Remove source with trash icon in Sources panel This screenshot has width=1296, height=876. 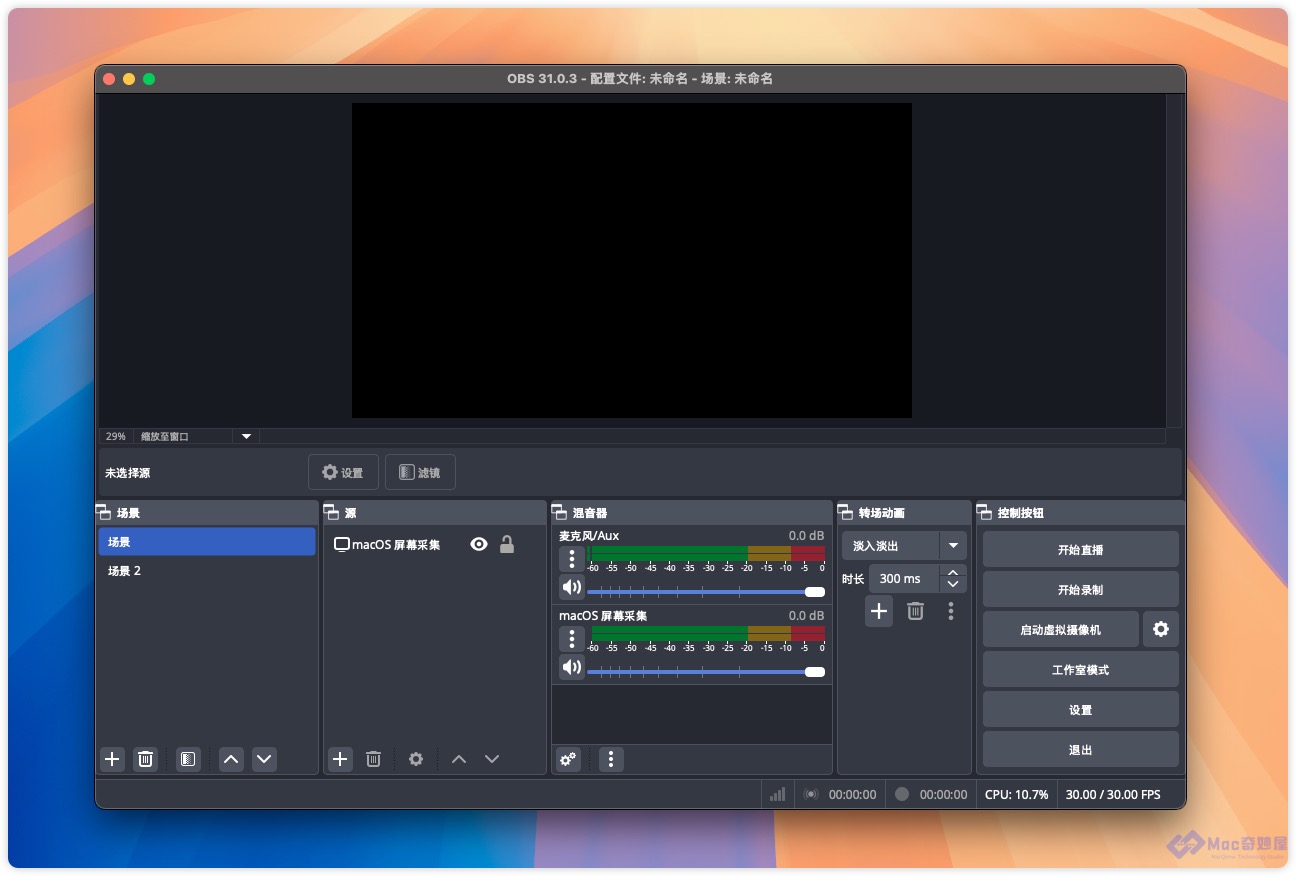[374, 759]
